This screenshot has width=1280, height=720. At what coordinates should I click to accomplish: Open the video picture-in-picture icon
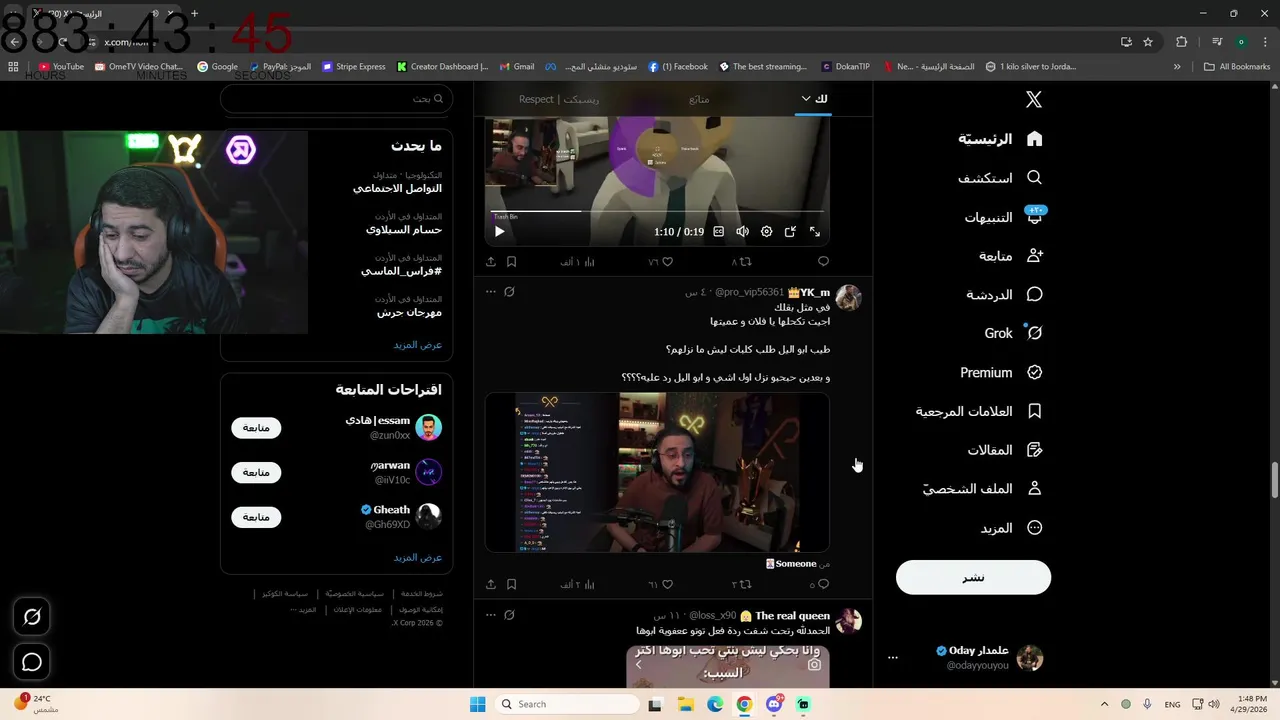790,231
